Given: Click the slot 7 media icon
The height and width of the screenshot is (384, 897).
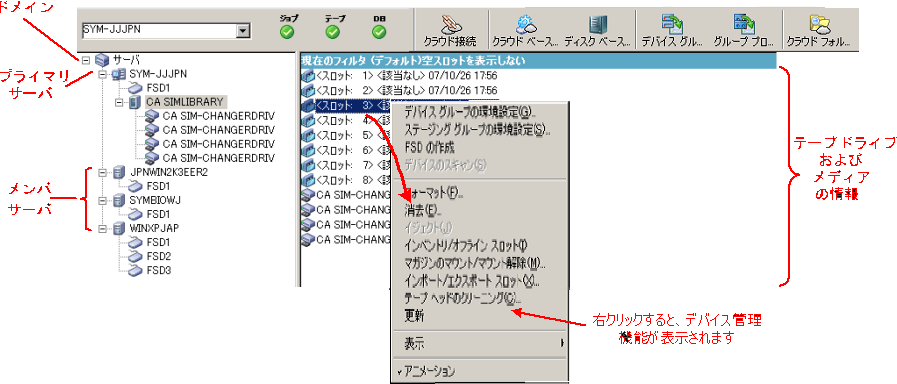Looking at the screenshot, I should pos(308,165).
